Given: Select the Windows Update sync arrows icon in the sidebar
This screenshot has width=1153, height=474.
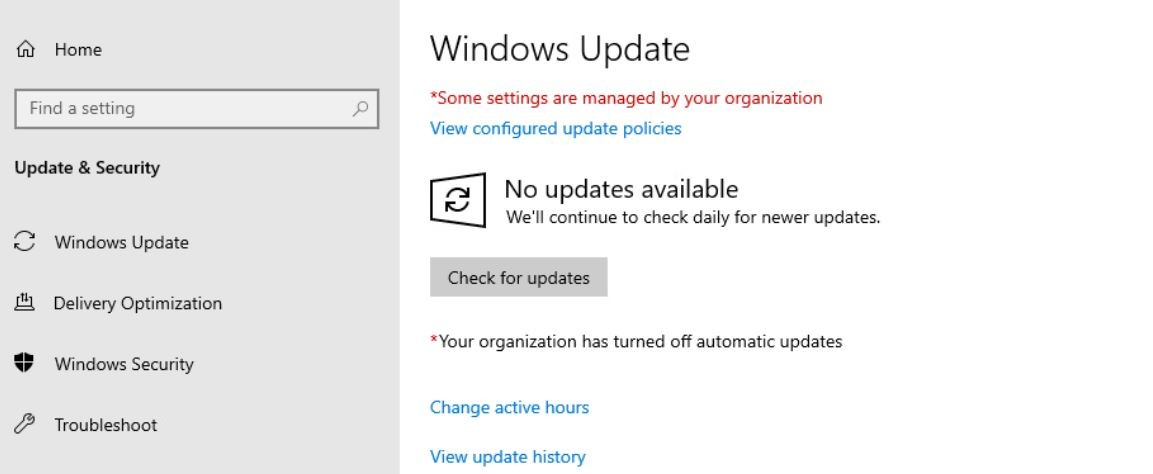Looking at the screenshot, I should pos(25,241).
